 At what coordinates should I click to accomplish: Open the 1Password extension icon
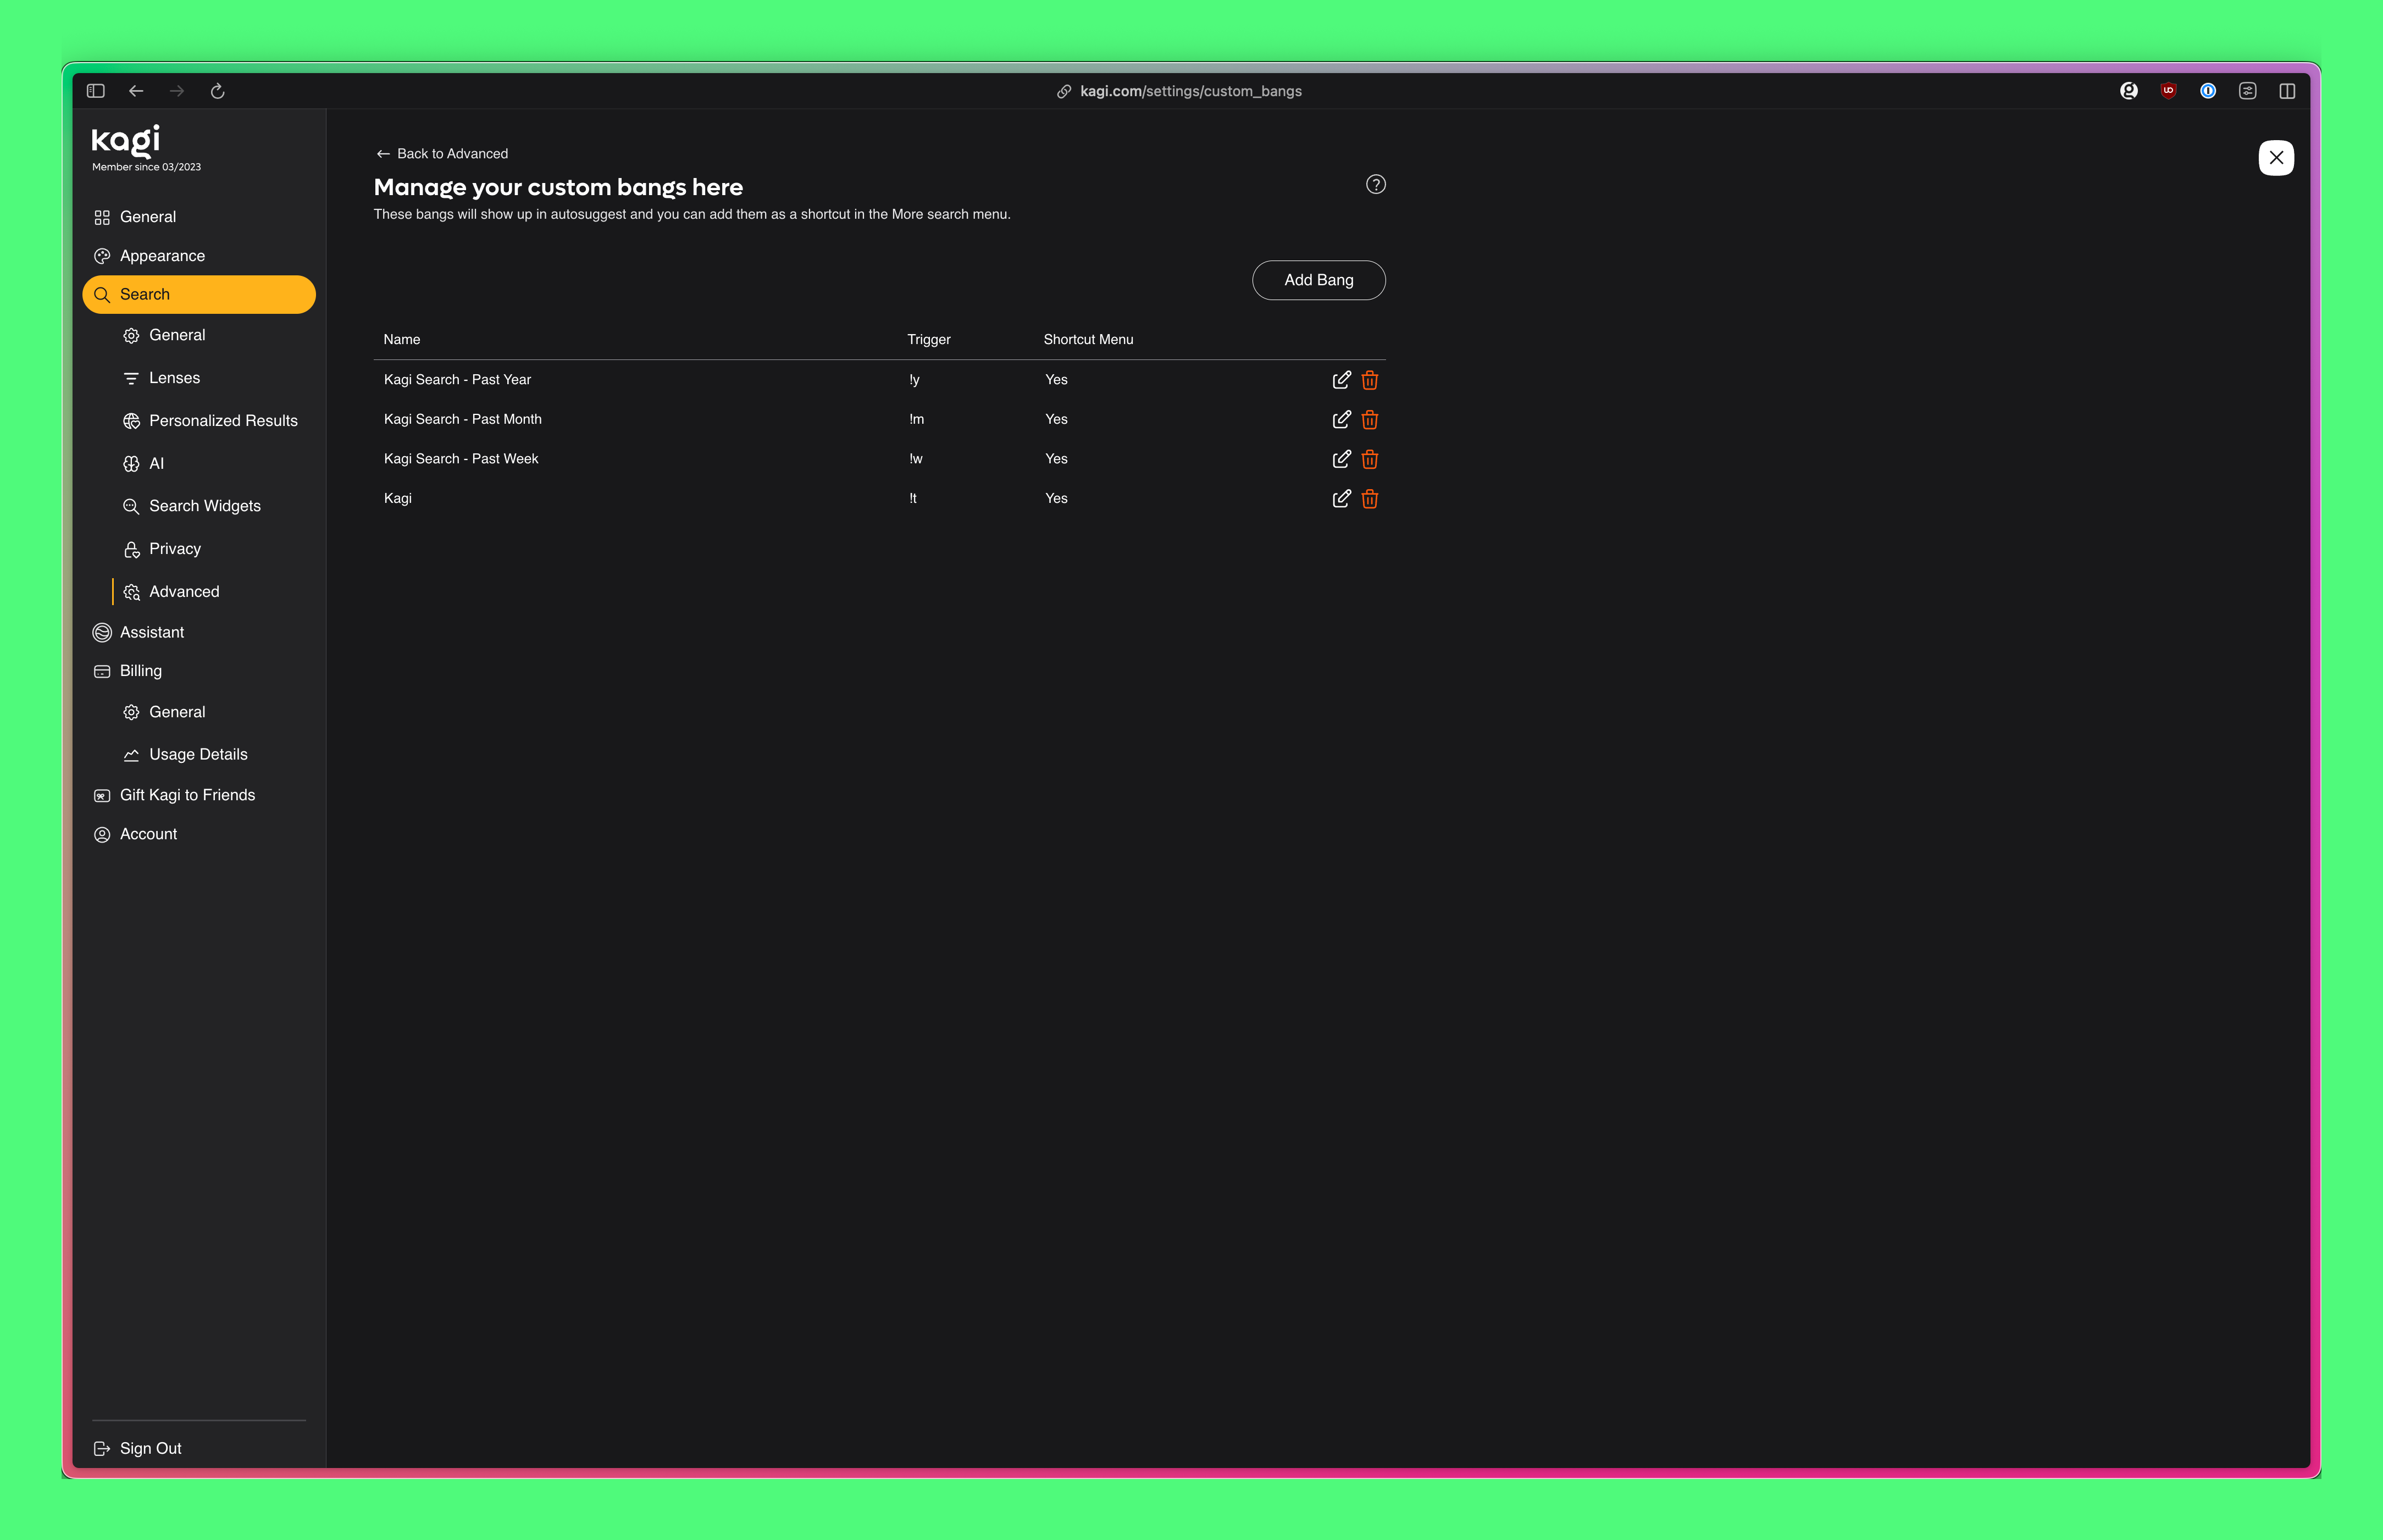[2207, 91]
